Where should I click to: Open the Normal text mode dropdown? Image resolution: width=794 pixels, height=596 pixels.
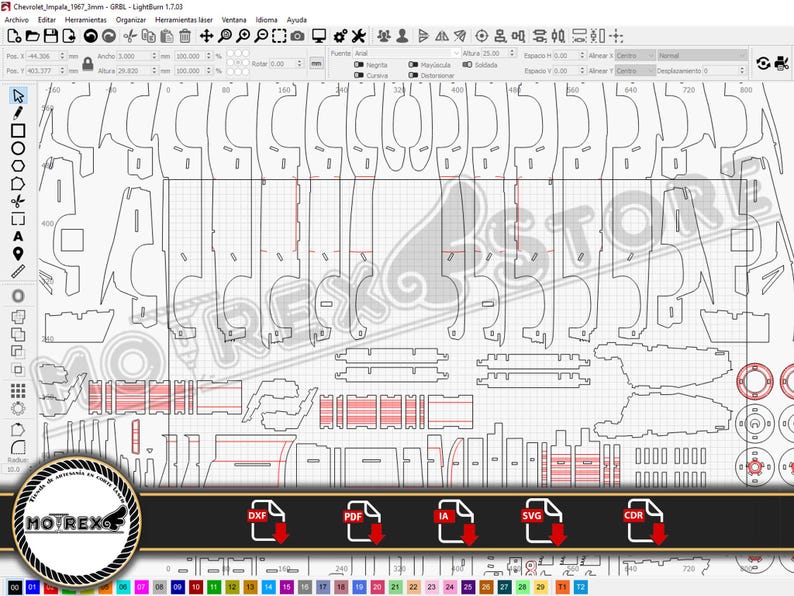click(x=702, y=55)
